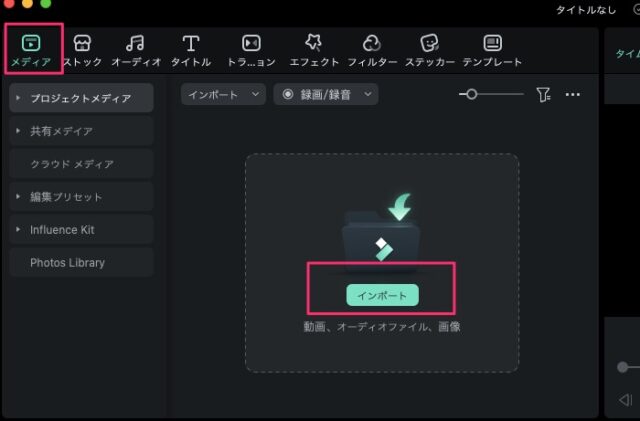This screenshot has height=421, width=640.
Task: Click the thumbnail size zoom slider
Action: 490,94
